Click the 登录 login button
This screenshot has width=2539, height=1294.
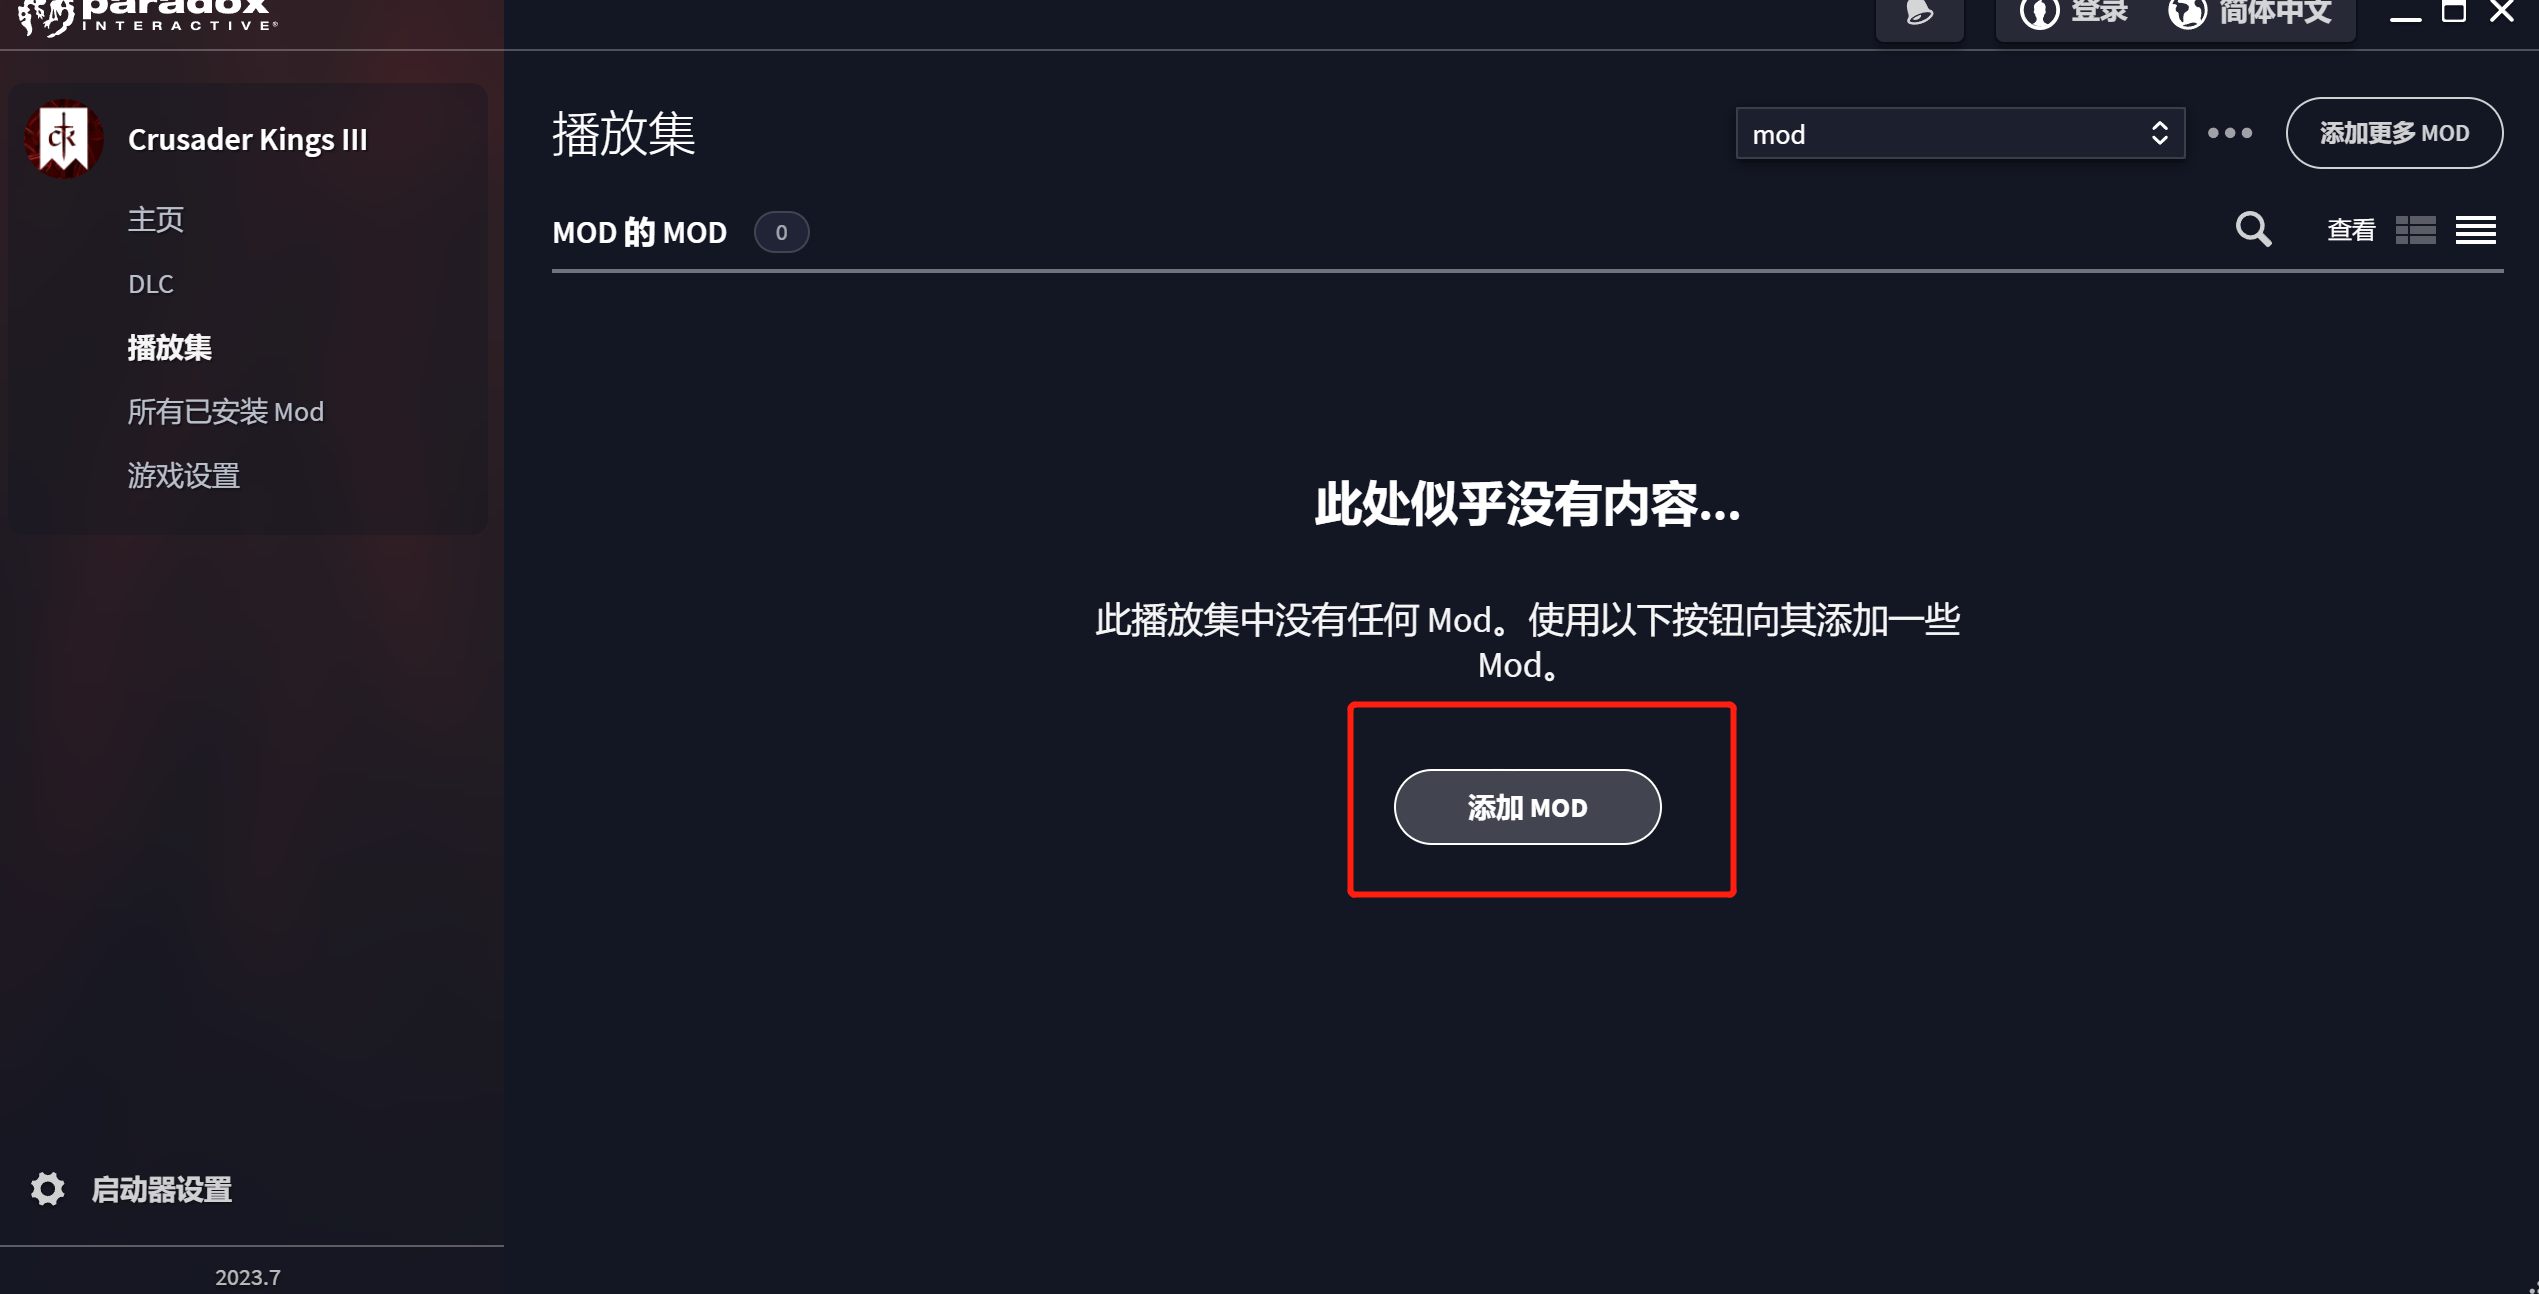[2074, 14]
